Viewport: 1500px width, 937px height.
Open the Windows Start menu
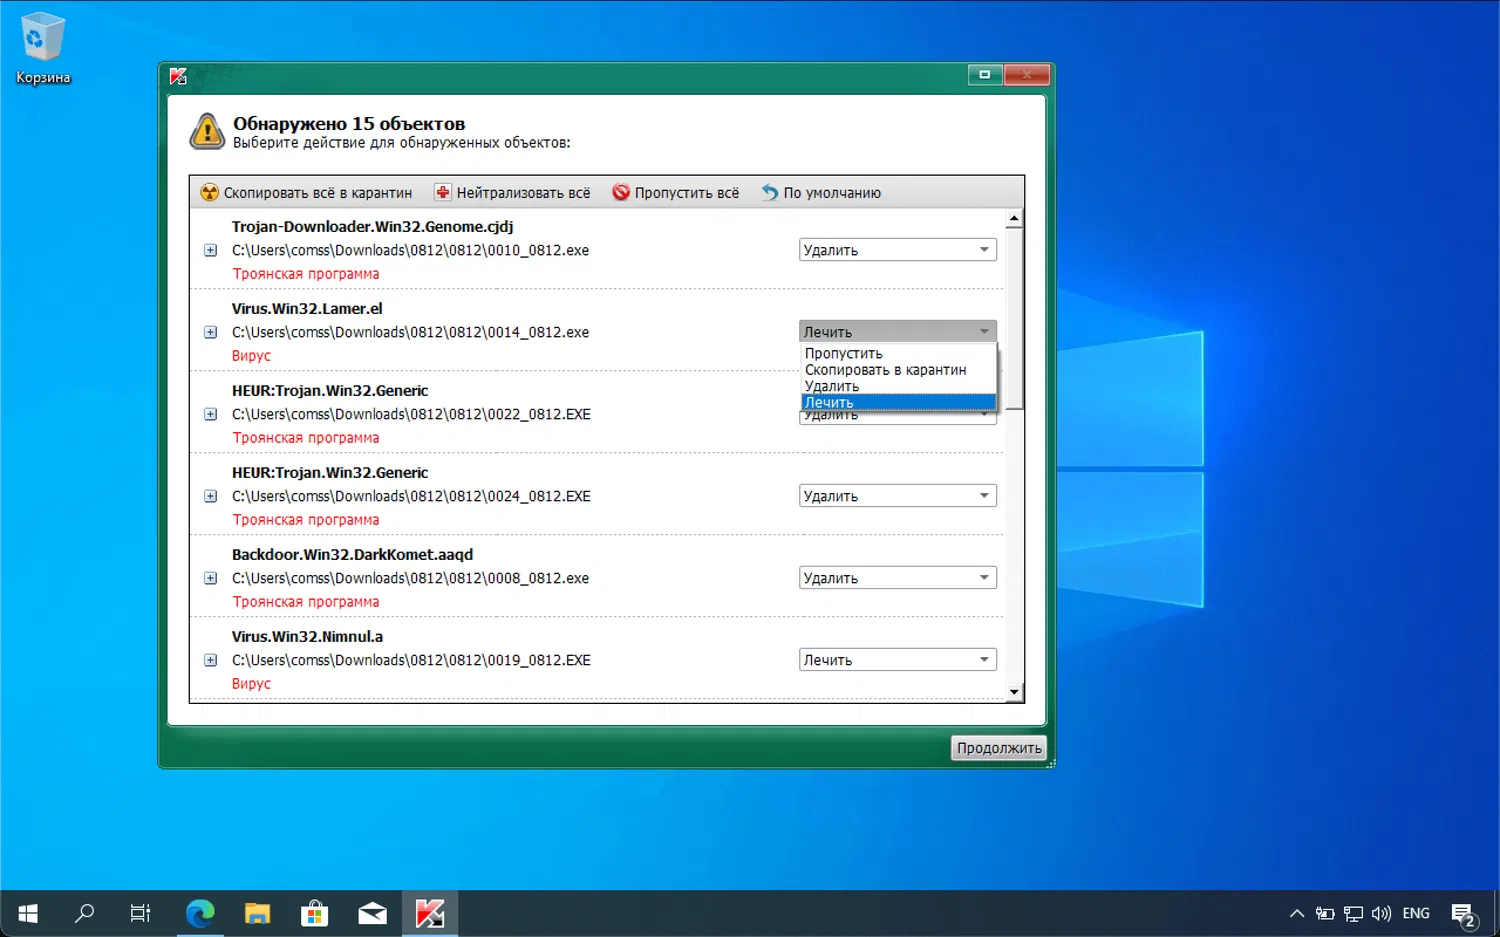28,913
